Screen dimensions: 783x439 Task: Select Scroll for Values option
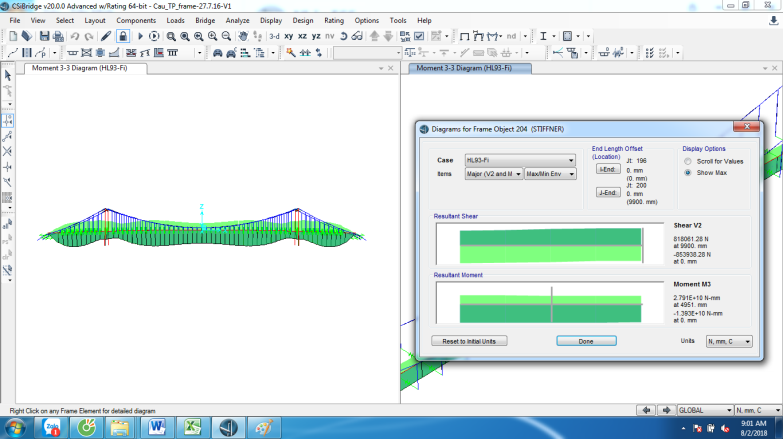coord(688,161)
